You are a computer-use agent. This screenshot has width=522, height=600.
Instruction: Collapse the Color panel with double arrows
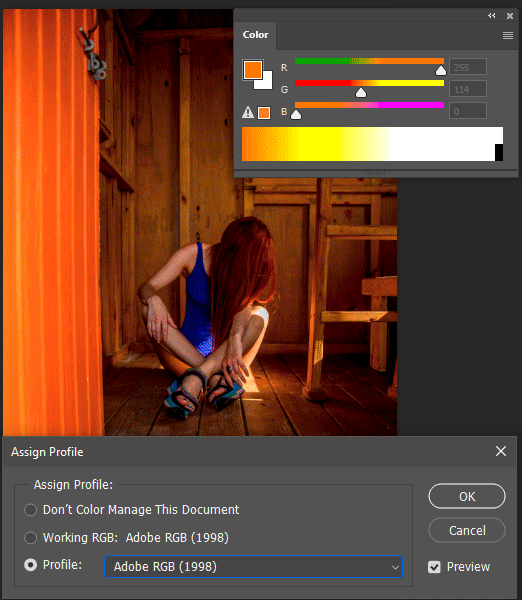click(492, 16)
